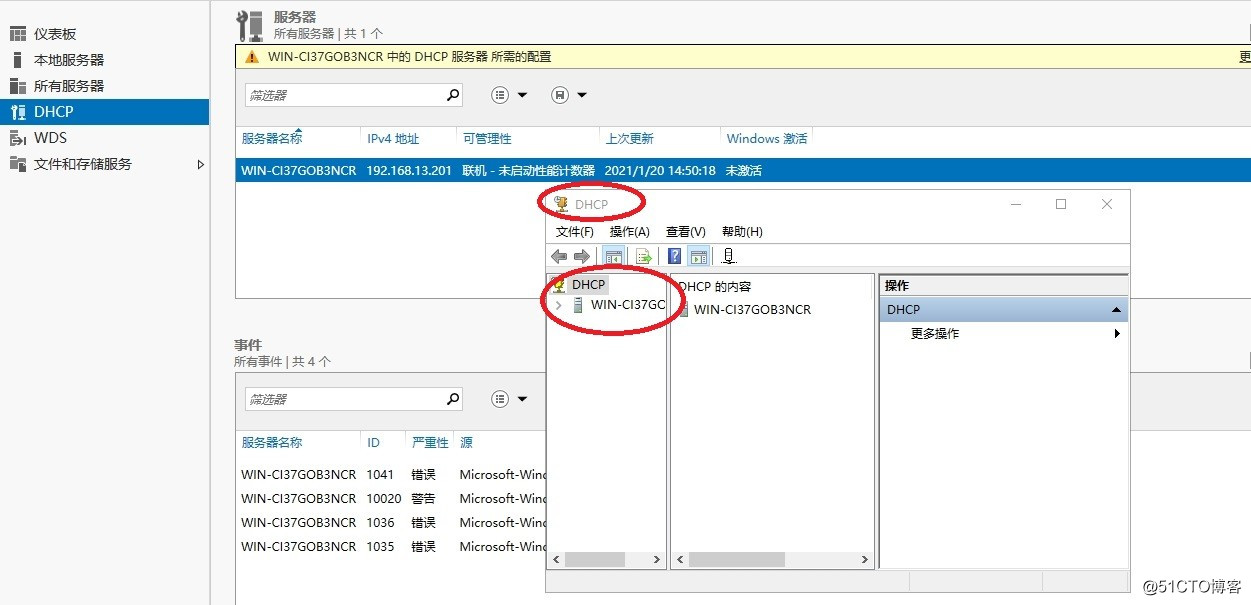The width and height of the screenshot is (1251, 605).
Task: Sort events by 源 column header
Action: [466, 443]
